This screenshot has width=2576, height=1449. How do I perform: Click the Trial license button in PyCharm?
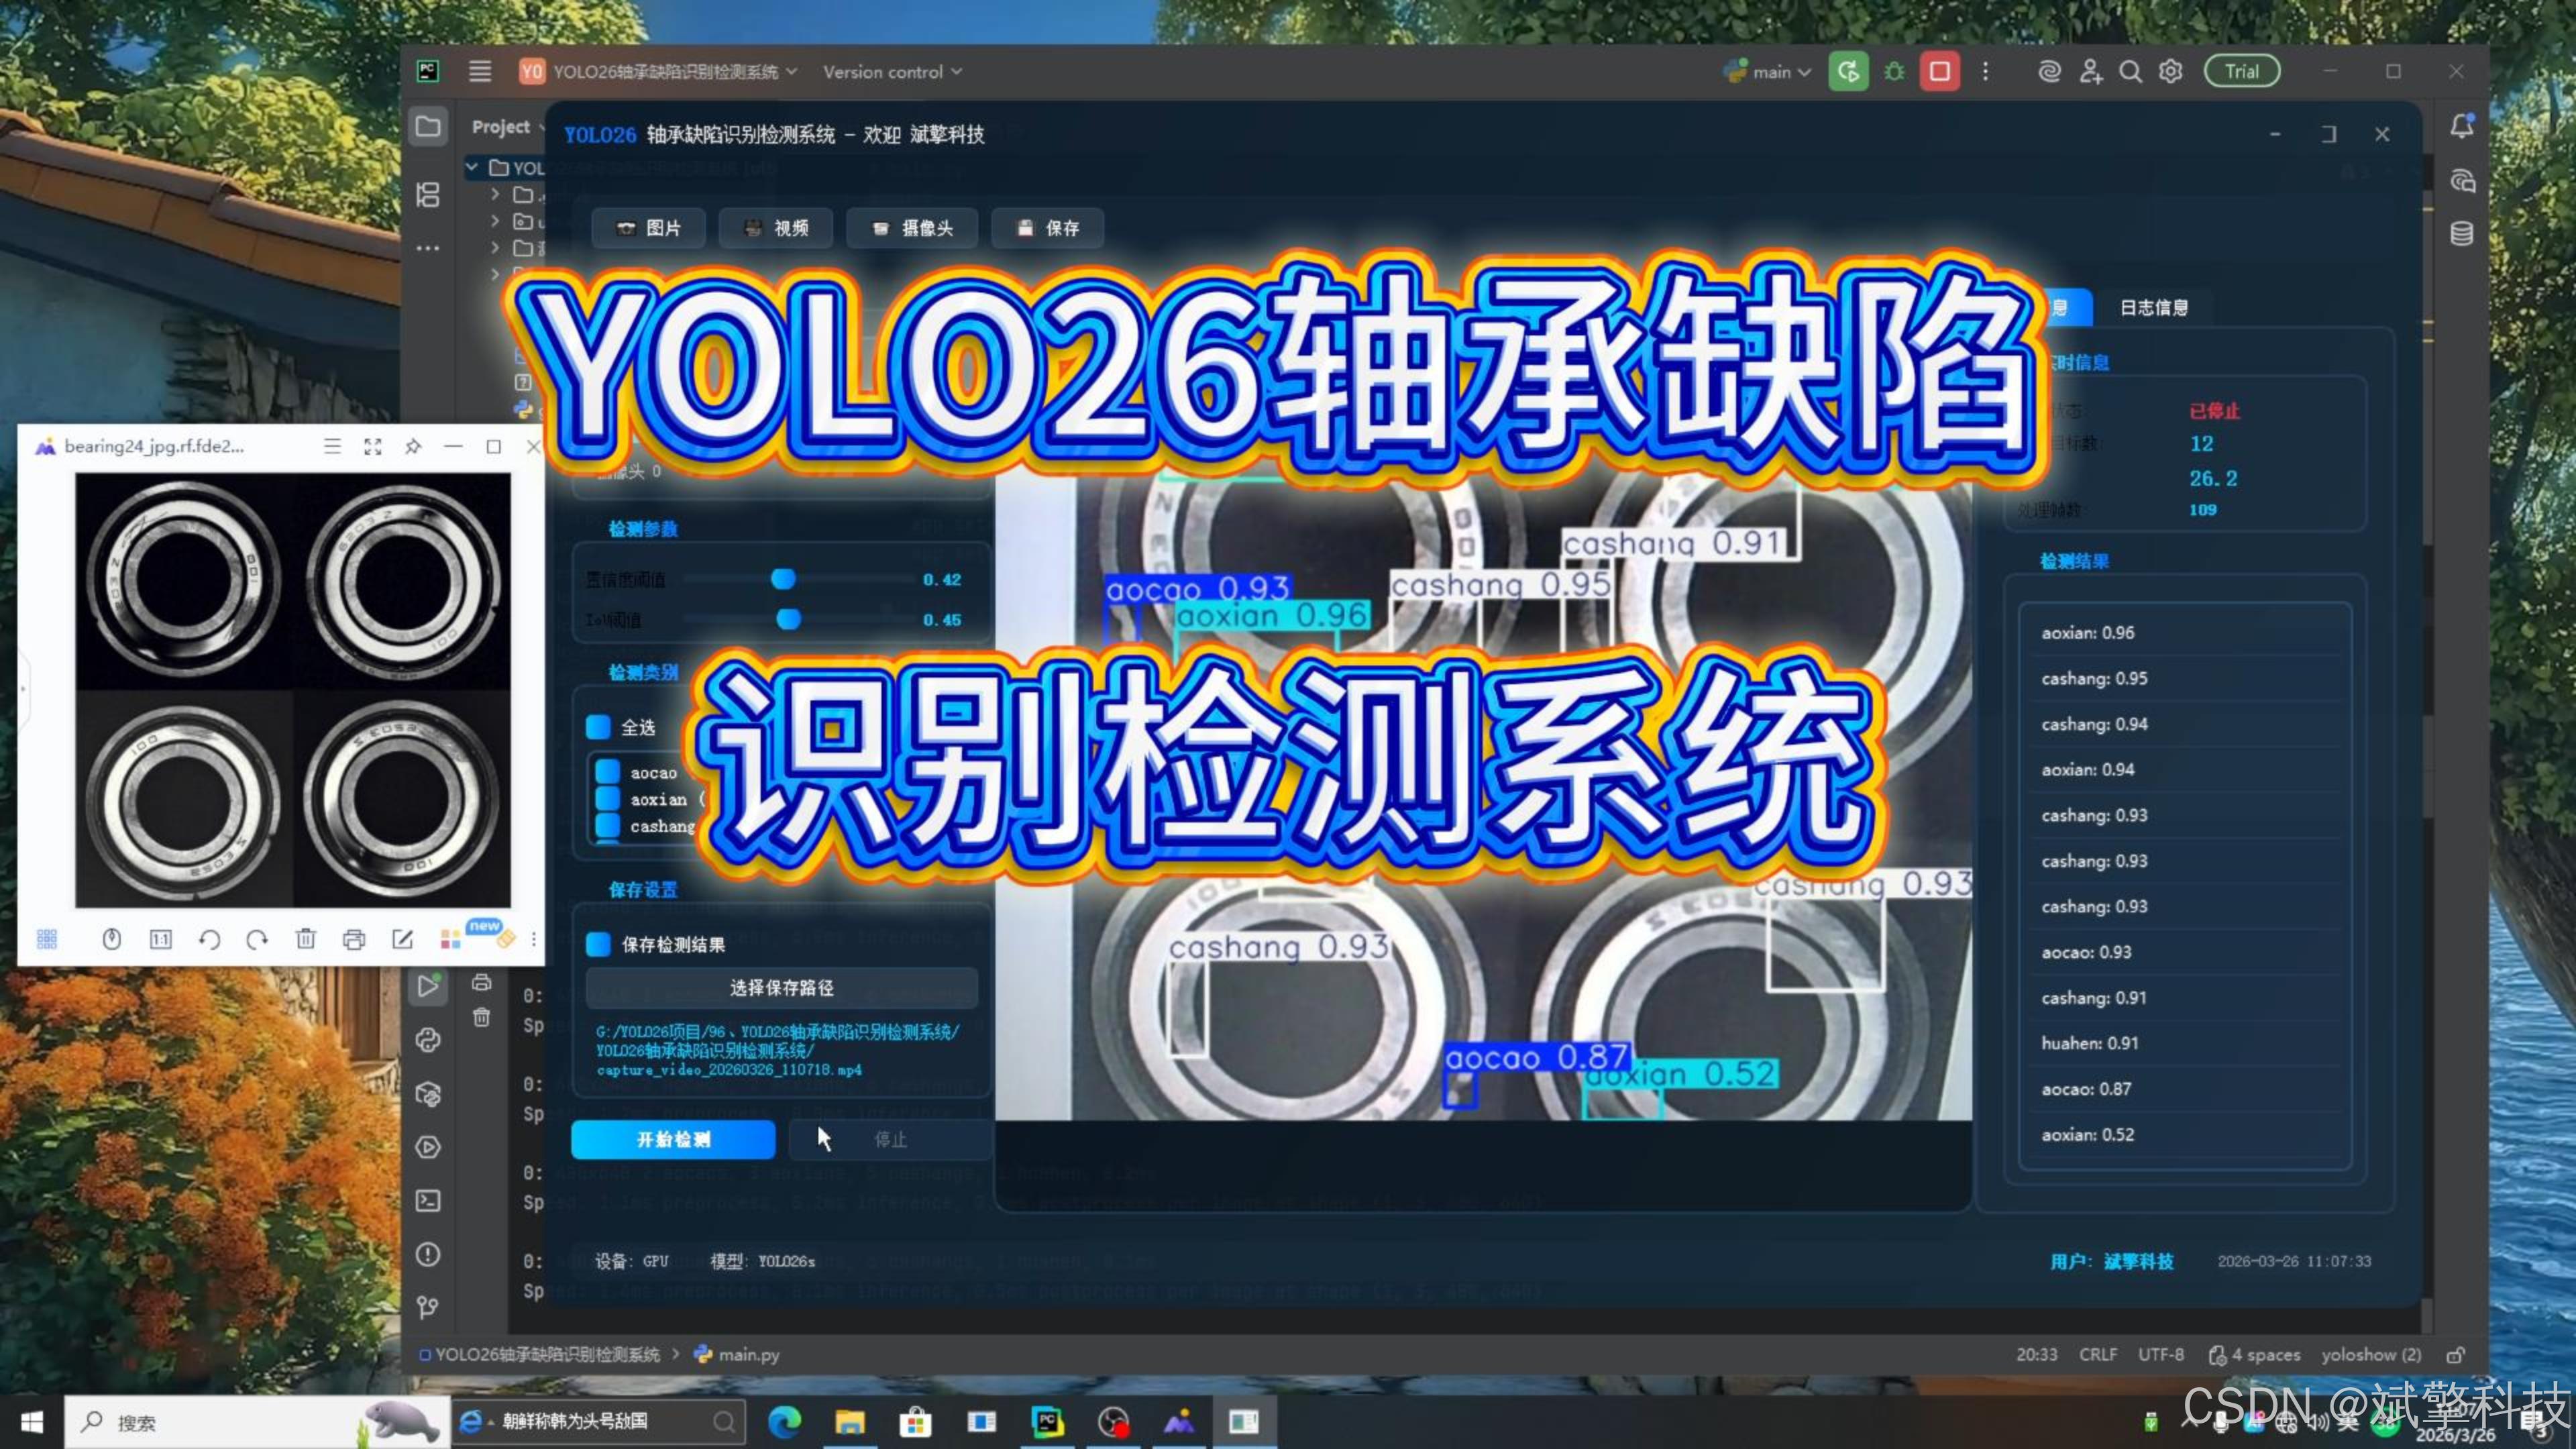2242,71
